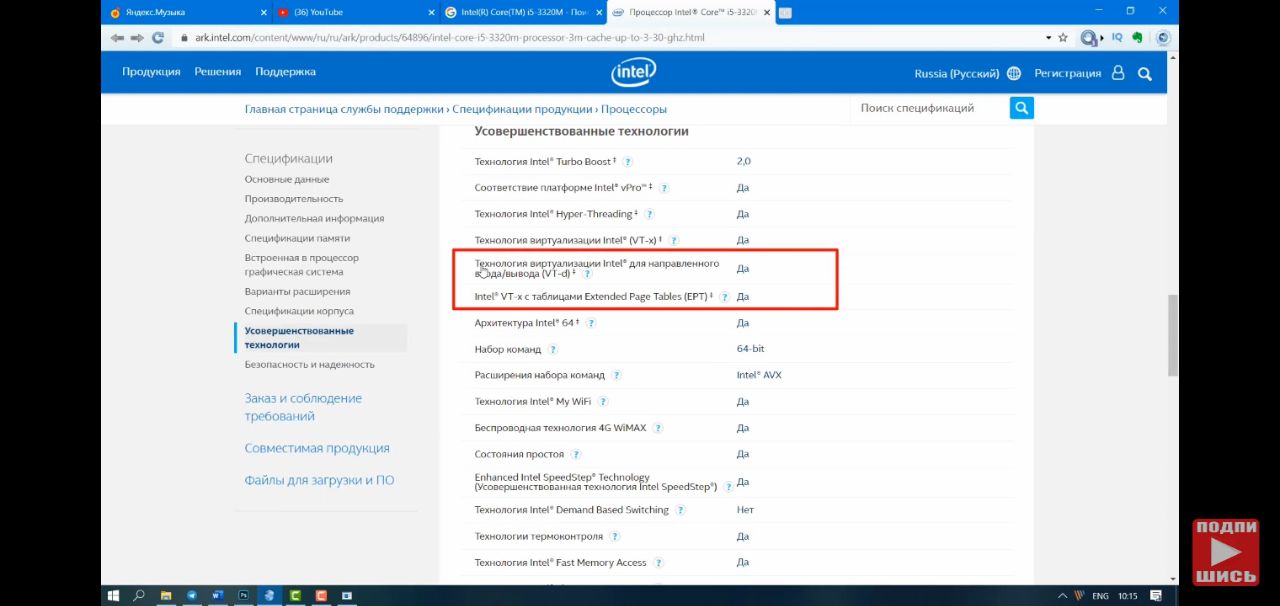The width and height of the screenshot is (1280, 606).
Task: Jump to Спецификации корпуса section
Action: coord(299,312)
